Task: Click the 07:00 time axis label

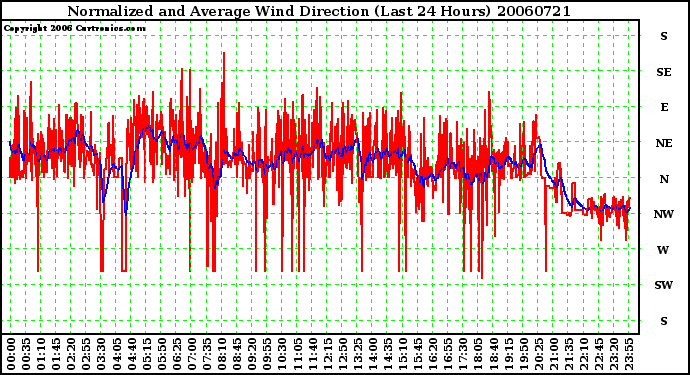Action: click(x=192, y=354)
